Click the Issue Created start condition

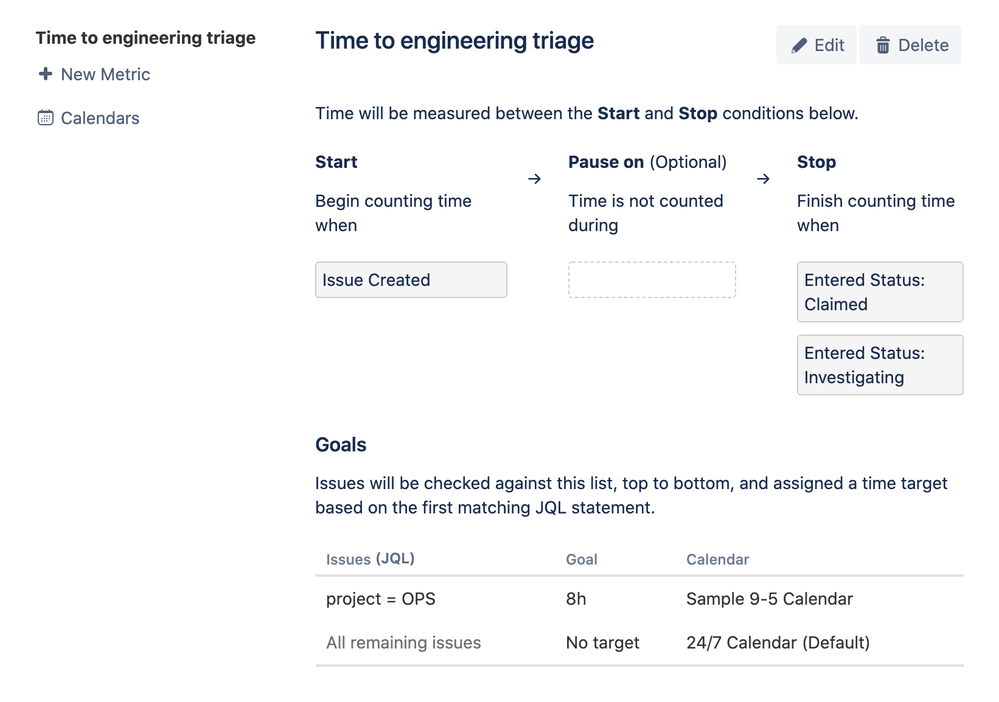click(410, 280)
